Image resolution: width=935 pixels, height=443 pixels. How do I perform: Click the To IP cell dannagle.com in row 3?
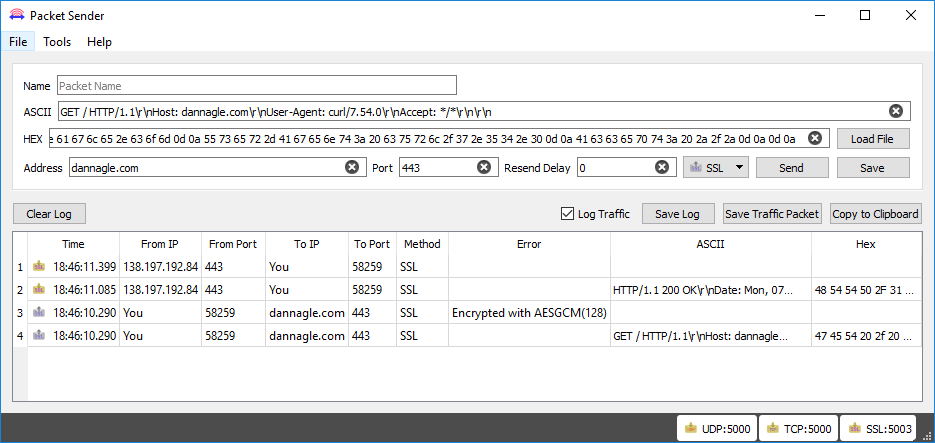click(x=306, y=312)
